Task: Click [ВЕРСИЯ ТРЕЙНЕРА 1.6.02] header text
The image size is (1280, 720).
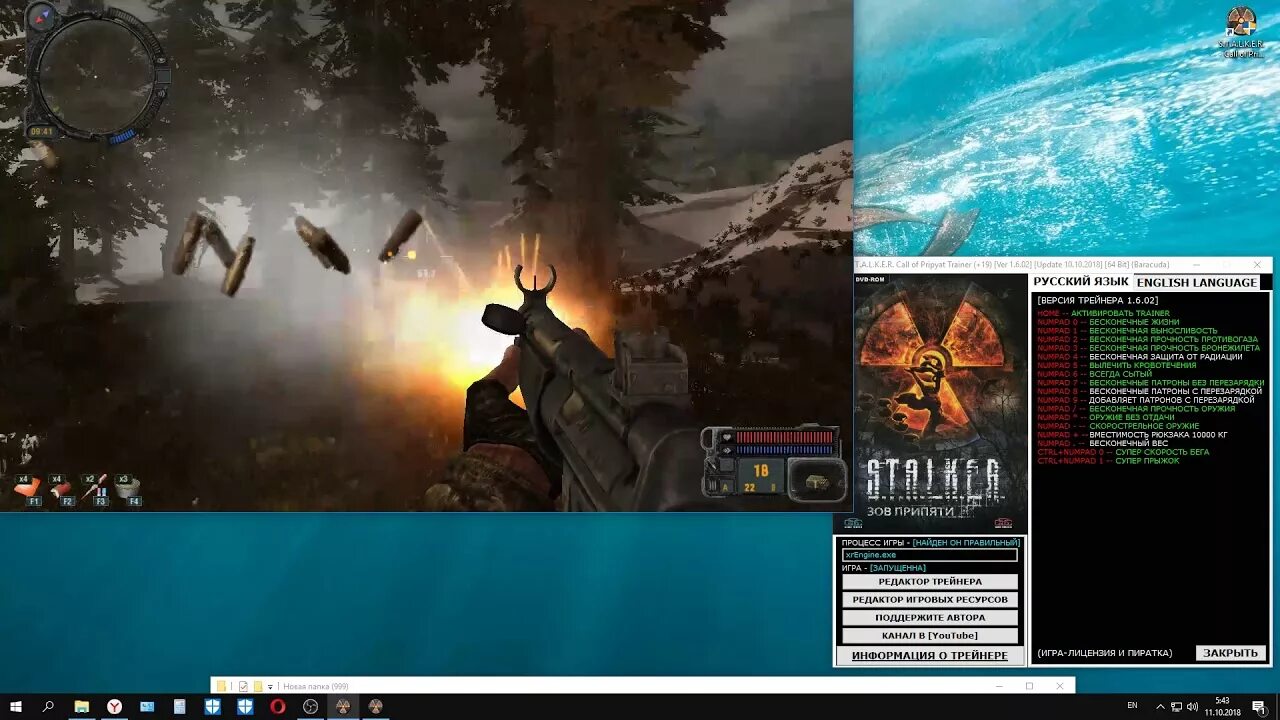Action: (1097, 300)
